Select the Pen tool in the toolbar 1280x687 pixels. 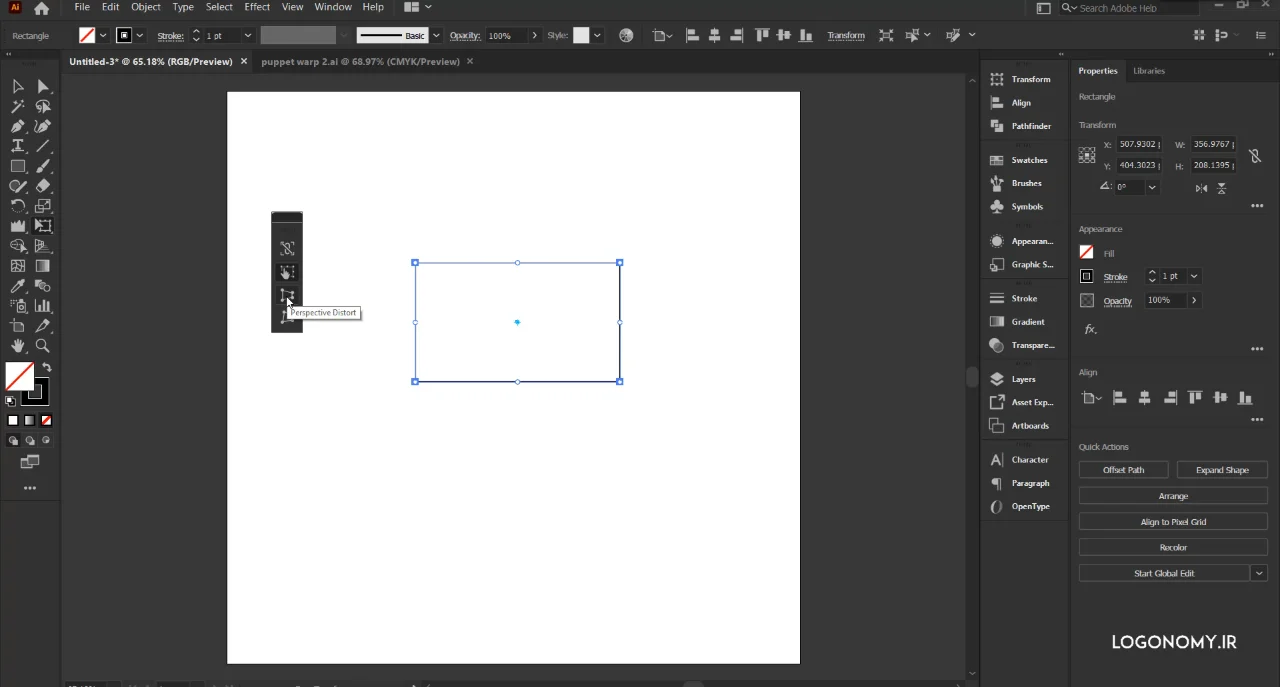[18, 126]
